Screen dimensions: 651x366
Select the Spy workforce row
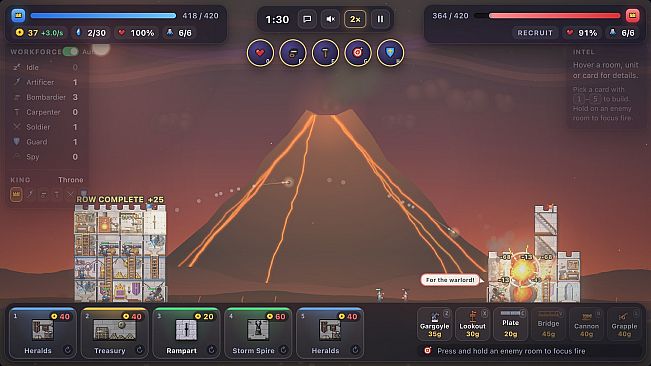(45, 157)
